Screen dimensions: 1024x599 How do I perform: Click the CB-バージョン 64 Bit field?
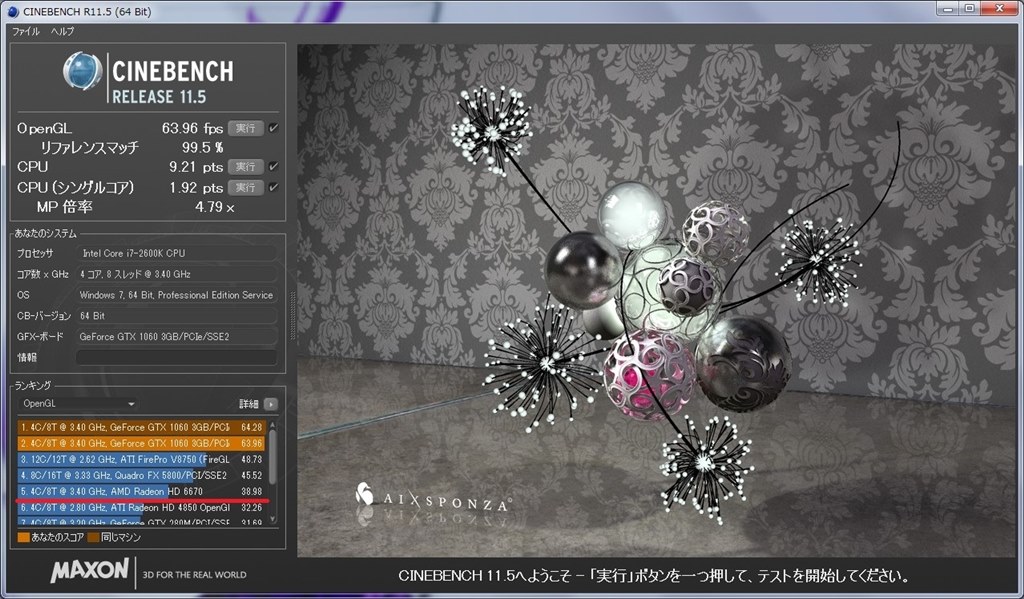pyautogui.click(x=176, y=316)
